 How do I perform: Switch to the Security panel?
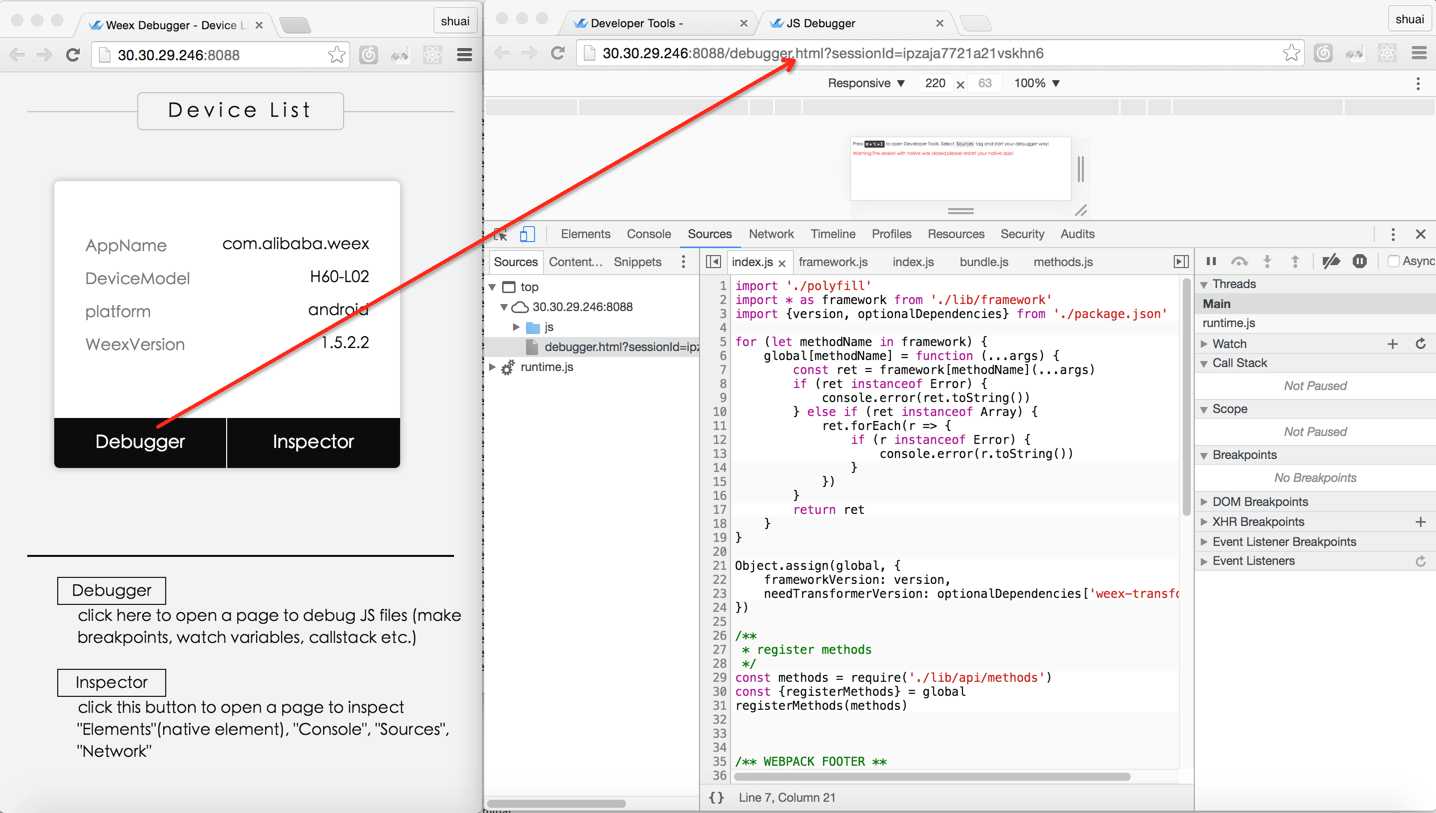click(1022, 234)
